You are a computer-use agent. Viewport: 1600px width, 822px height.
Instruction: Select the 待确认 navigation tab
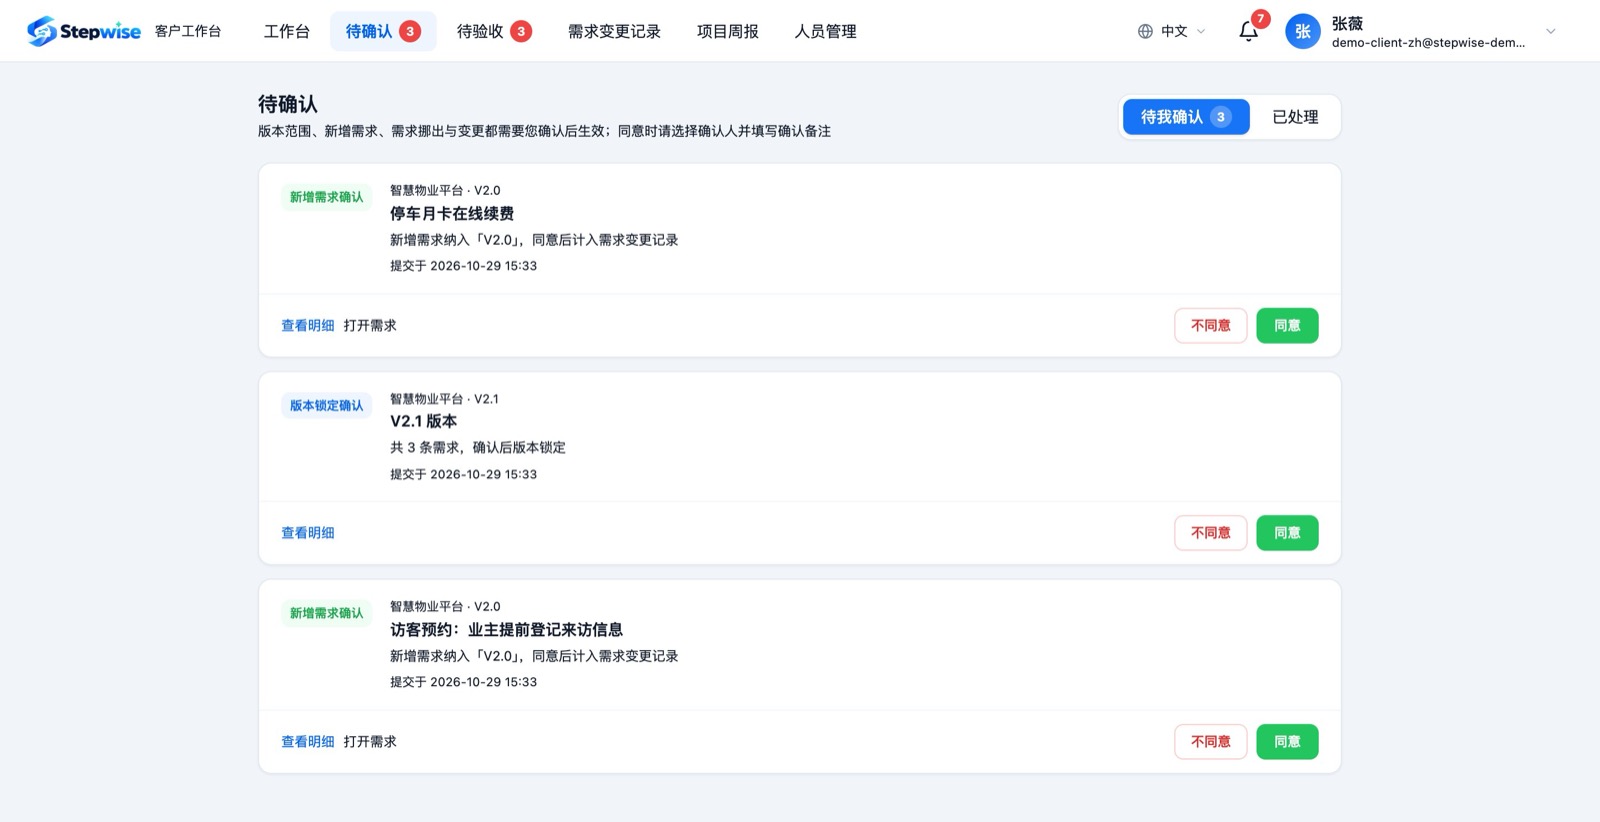point(383,31)
